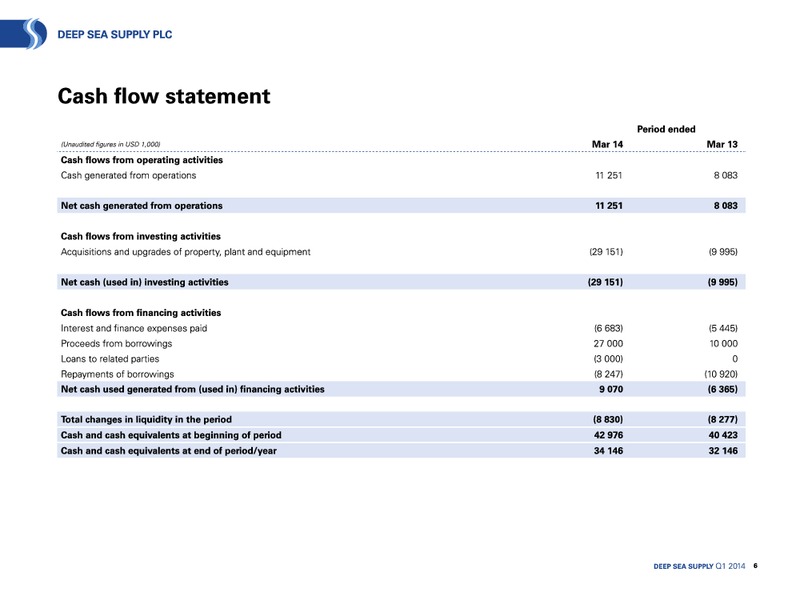Click bold 8 083 in Net cash generated row
The image size is (800, 600).
coord(726,206)
